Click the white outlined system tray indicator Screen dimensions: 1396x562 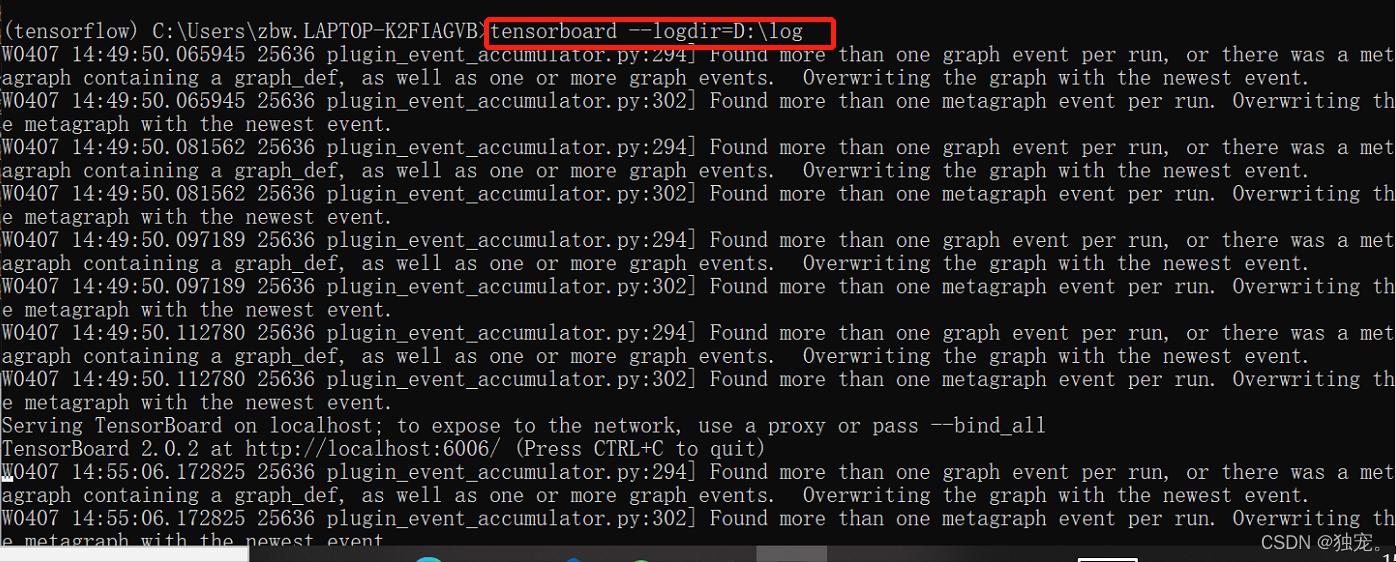click(1107, 560)
